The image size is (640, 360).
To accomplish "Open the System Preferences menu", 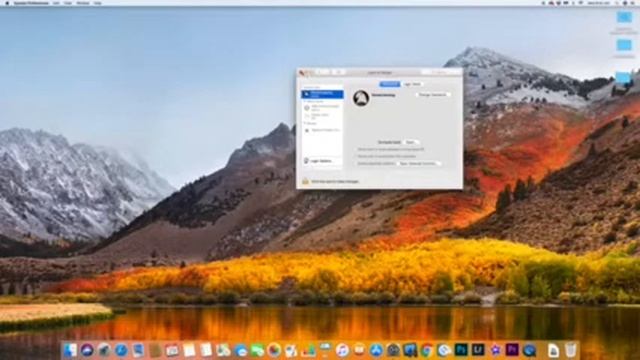I will point(31,3).
